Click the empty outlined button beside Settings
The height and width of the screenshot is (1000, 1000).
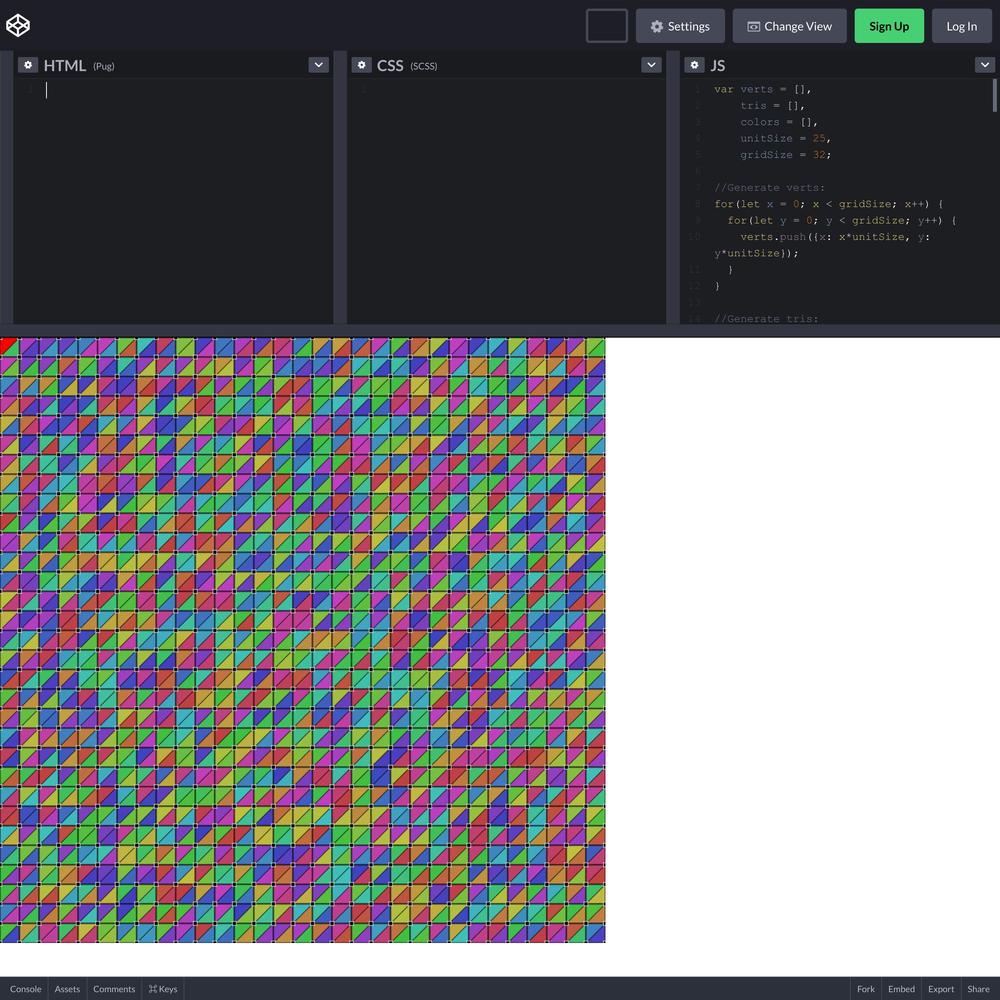point(607,26)
